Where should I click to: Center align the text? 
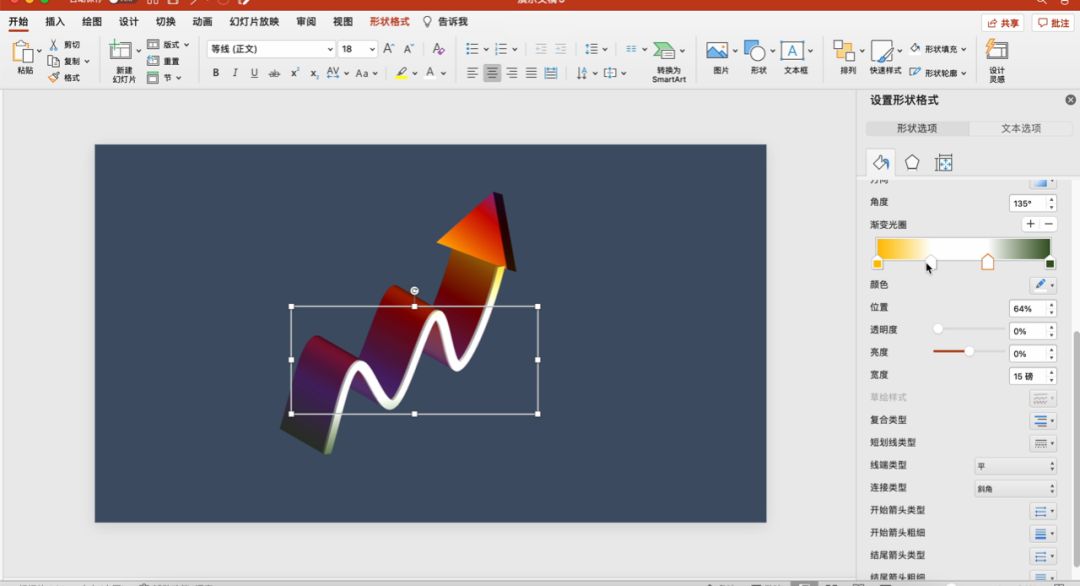coord(492,73)
